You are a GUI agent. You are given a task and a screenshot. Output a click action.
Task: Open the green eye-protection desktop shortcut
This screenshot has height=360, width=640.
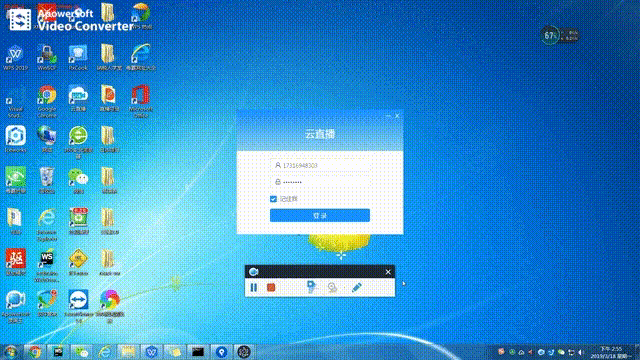(16, 180)
